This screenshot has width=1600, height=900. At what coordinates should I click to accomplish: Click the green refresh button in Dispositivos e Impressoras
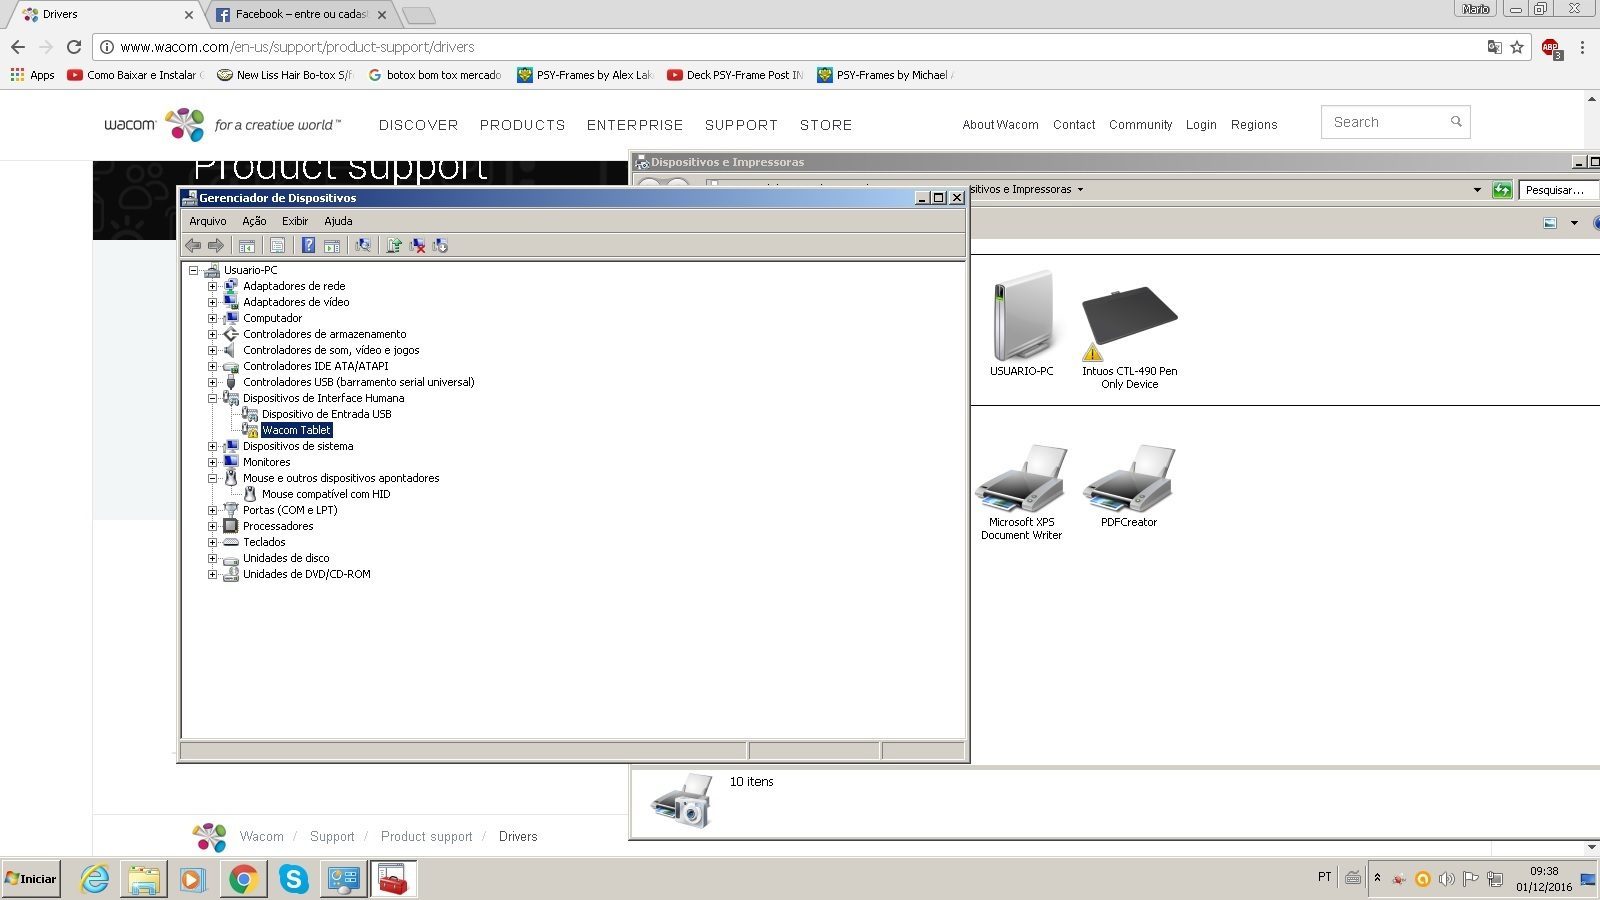pyautogui.click(x=1502, y=190)
